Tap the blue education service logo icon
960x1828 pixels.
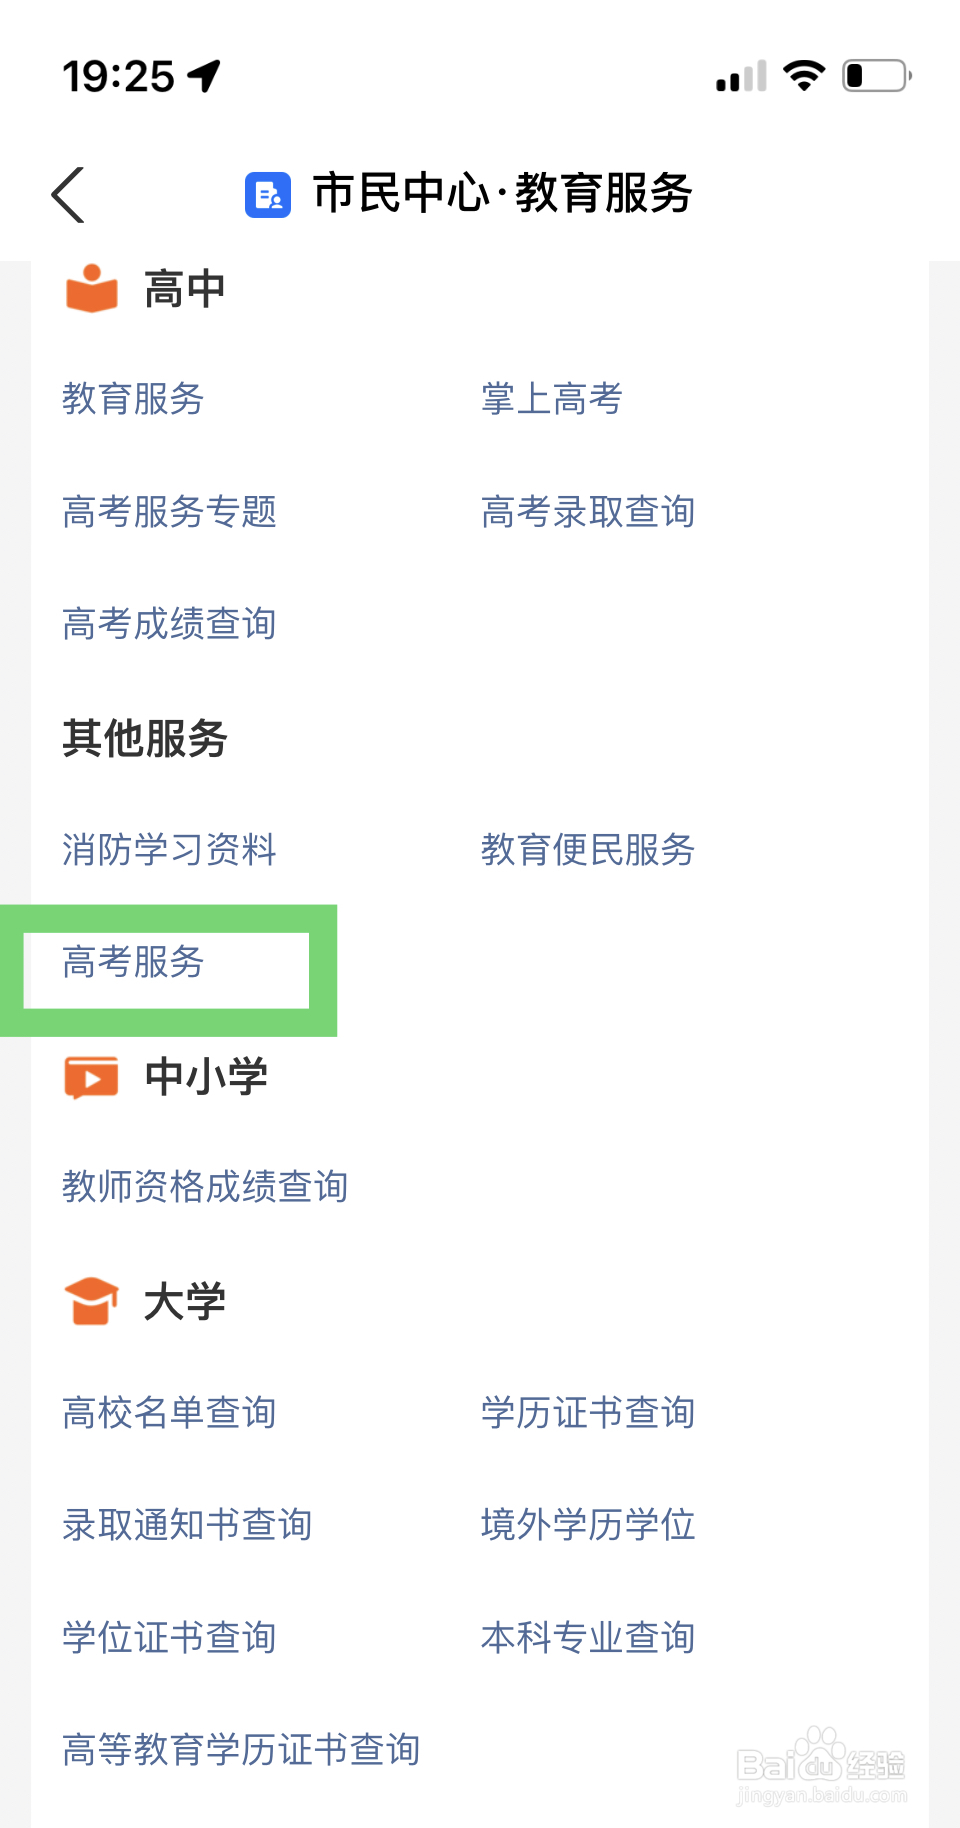tap(268, 194)
